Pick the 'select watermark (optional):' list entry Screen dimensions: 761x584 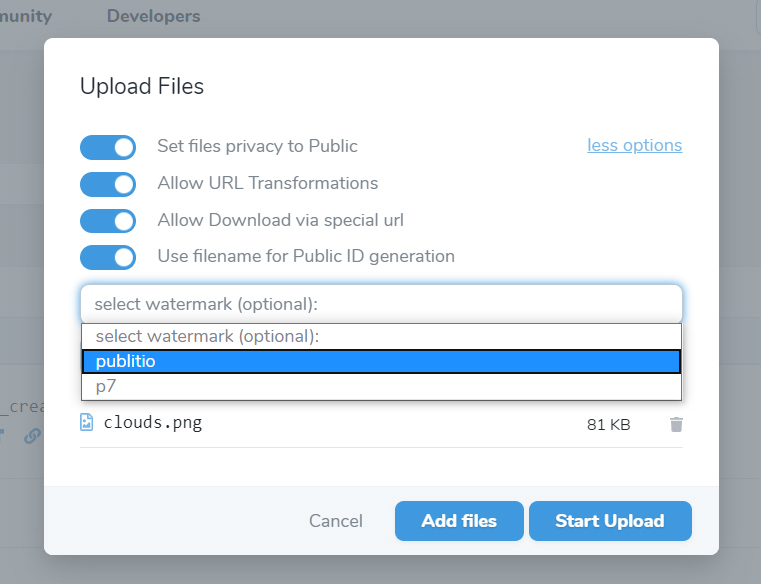click(381, 336)
